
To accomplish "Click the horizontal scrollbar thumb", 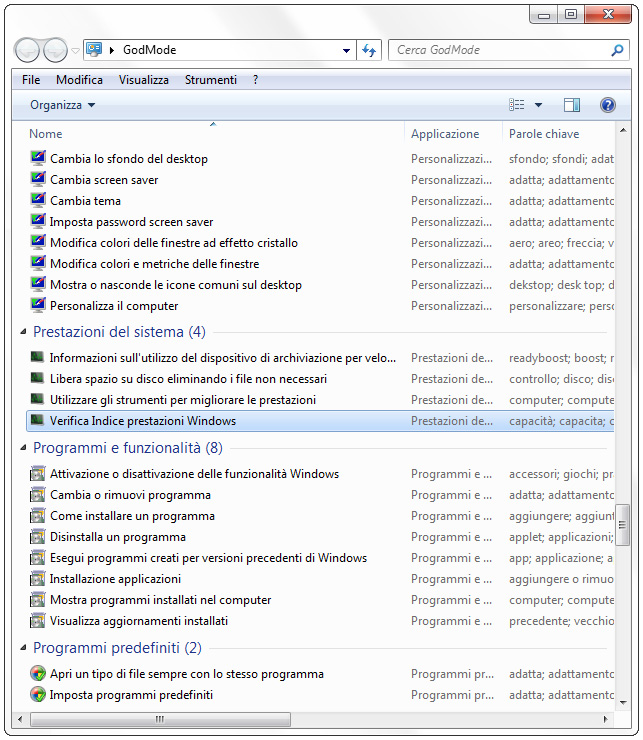I will [160, 719].
